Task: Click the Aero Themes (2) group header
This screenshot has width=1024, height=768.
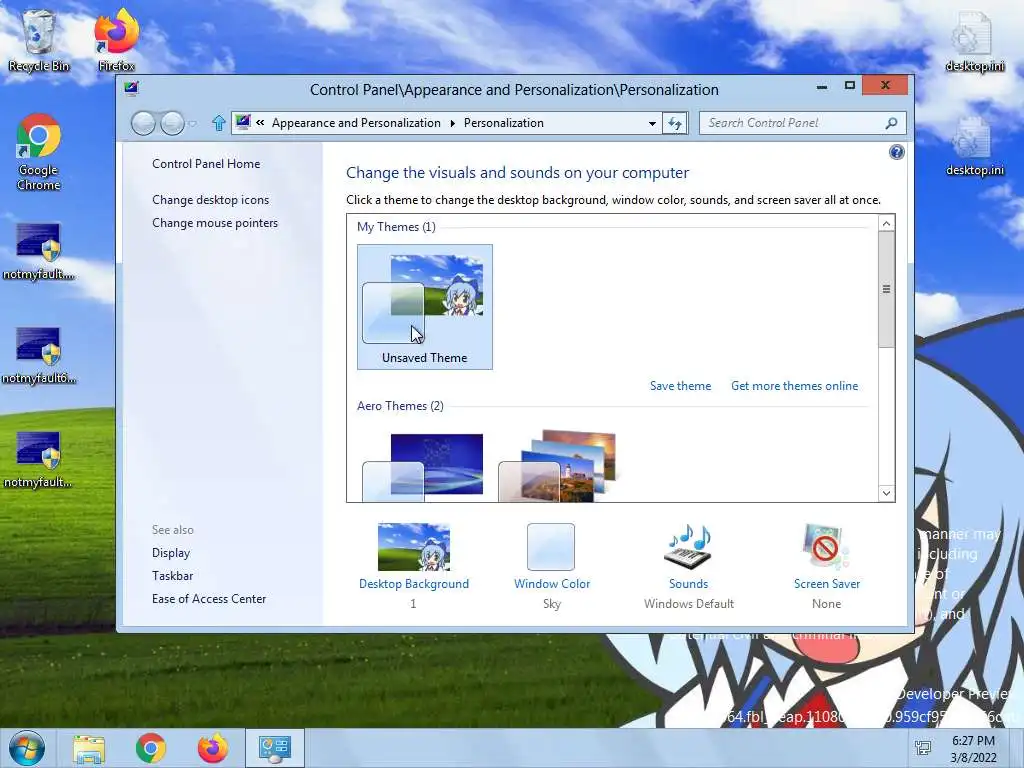Action: coord(400,406)
